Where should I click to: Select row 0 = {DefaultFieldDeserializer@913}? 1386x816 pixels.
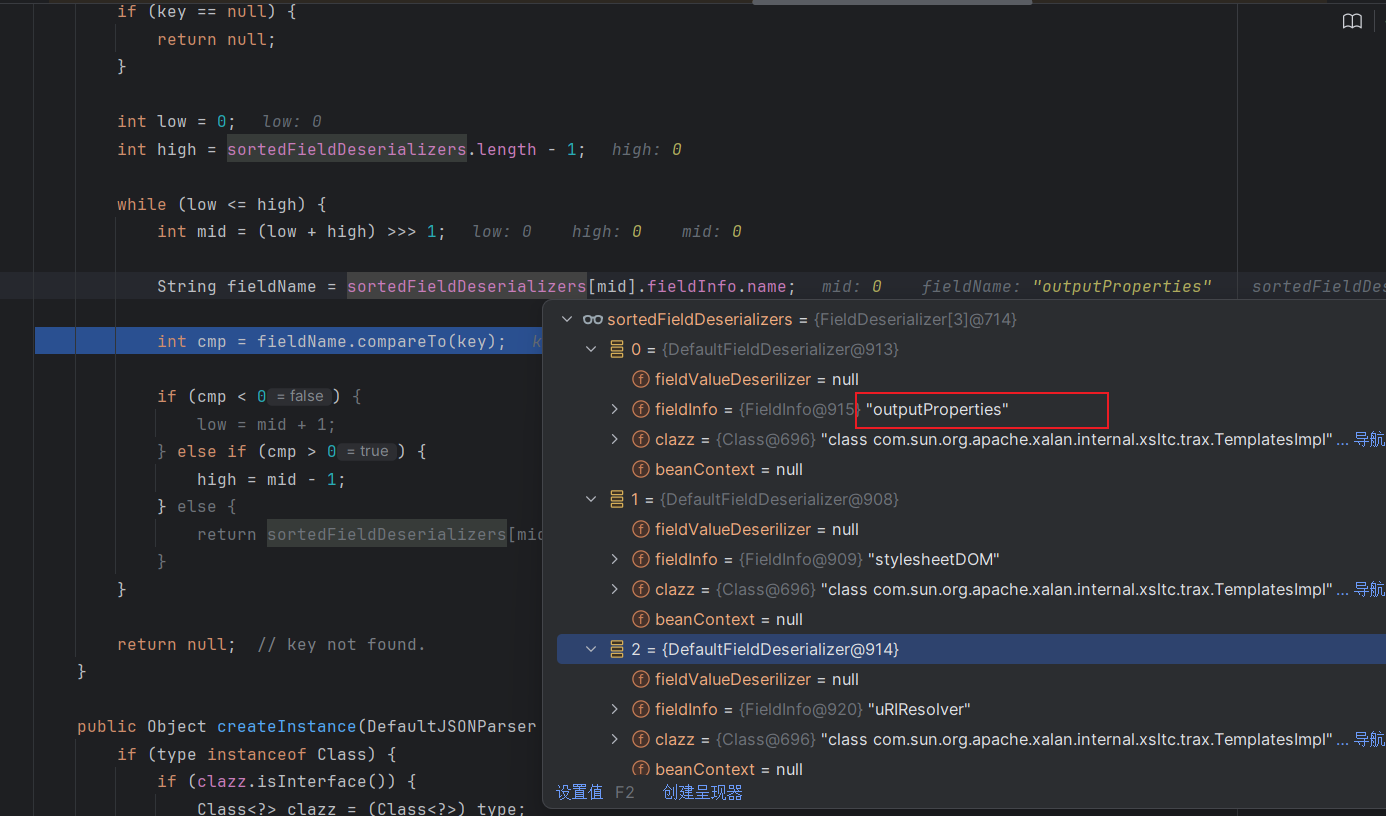[x=972, y=349]
